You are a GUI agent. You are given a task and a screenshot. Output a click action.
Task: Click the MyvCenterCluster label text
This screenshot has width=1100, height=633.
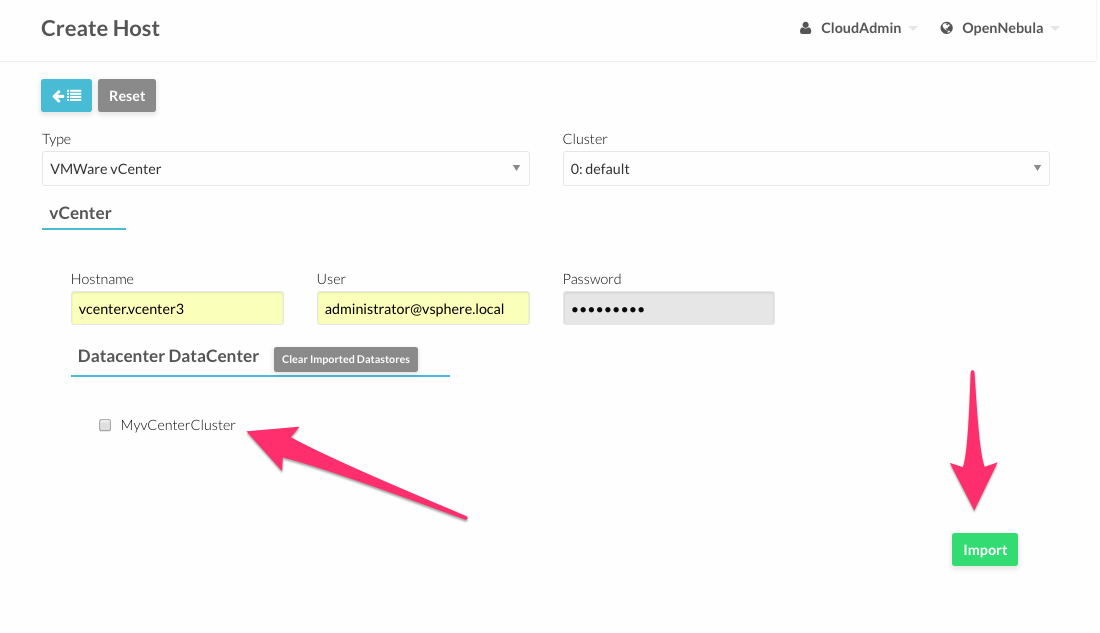[178, 425]
